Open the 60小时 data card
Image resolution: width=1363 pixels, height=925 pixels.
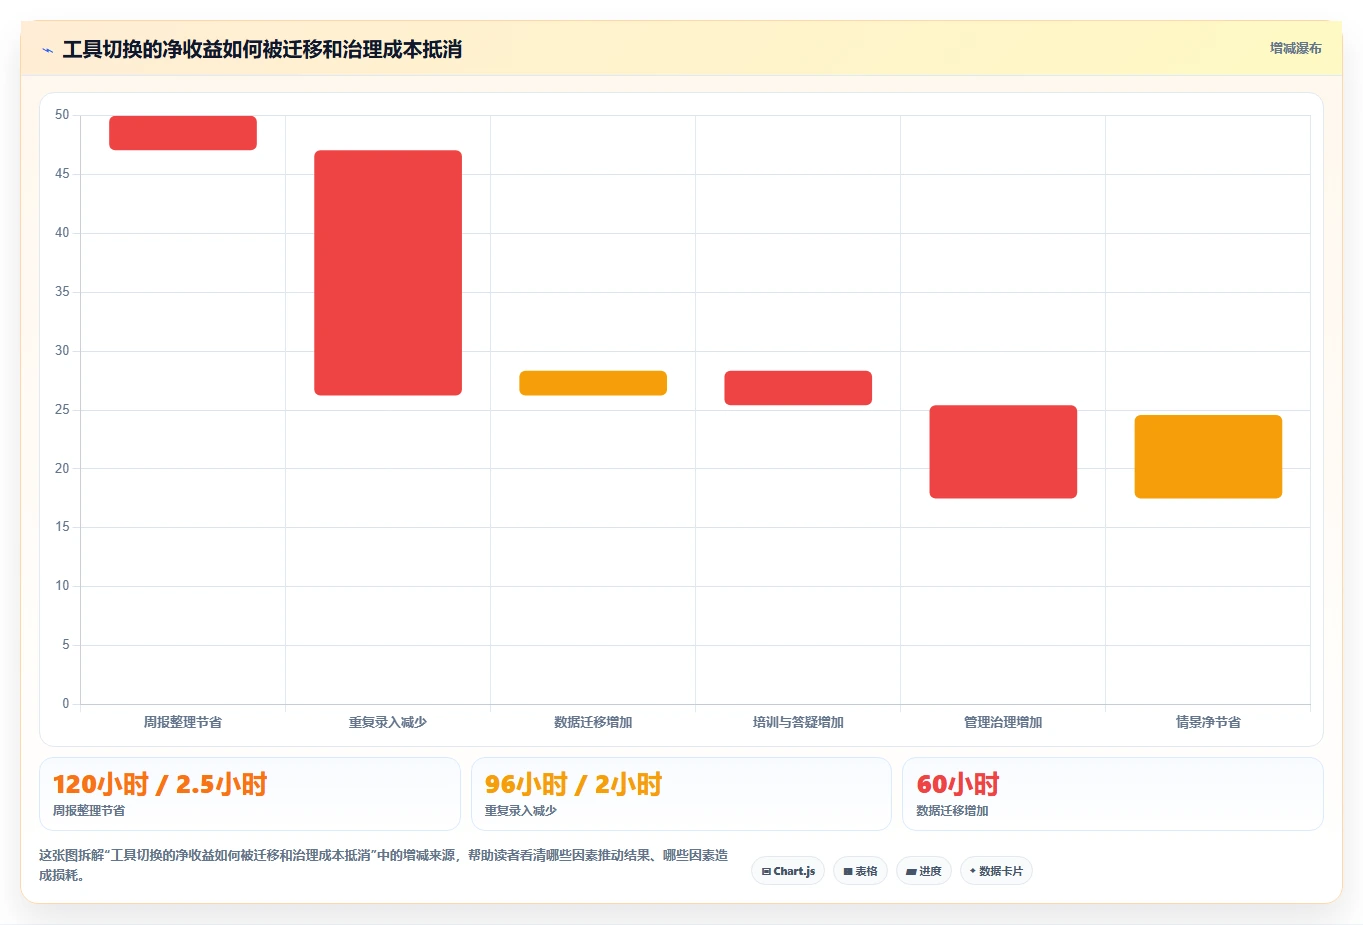[x=1112, y=794]
